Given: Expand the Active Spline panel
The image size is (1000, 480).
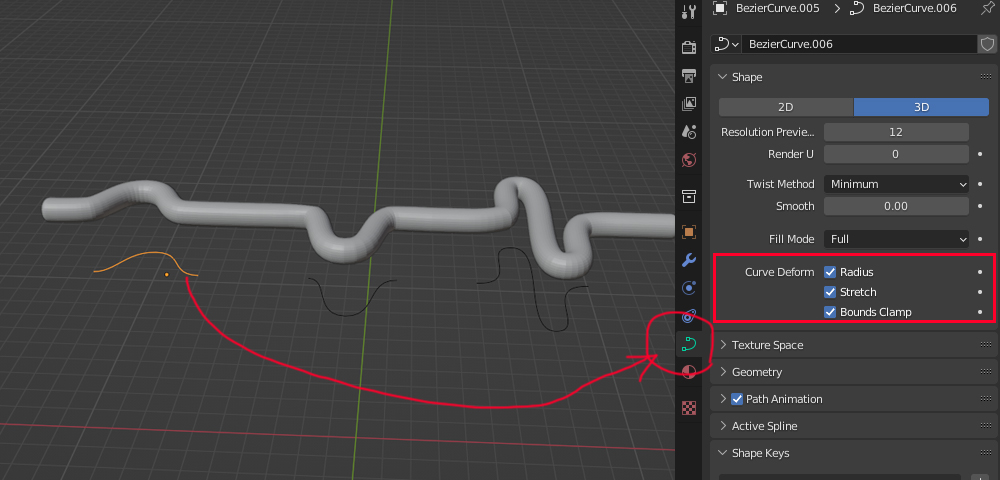Looking at the screenshot, I should pyautogui.click(x=723, y=426).
